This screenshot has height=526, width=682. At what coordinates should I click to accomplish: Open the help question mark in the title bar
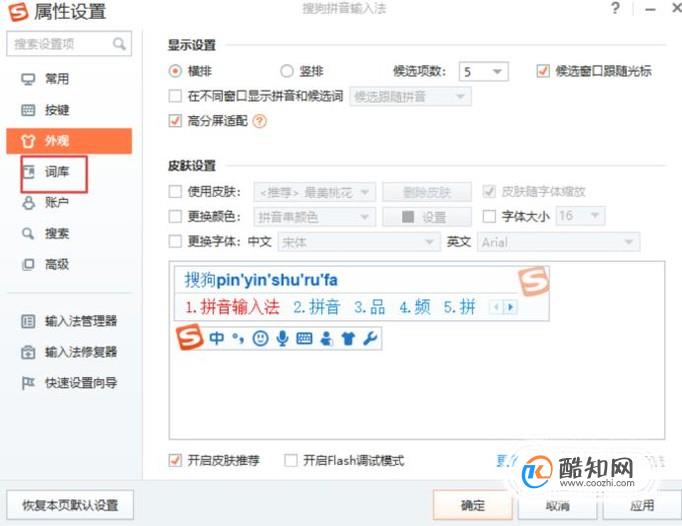coord(615,8)
